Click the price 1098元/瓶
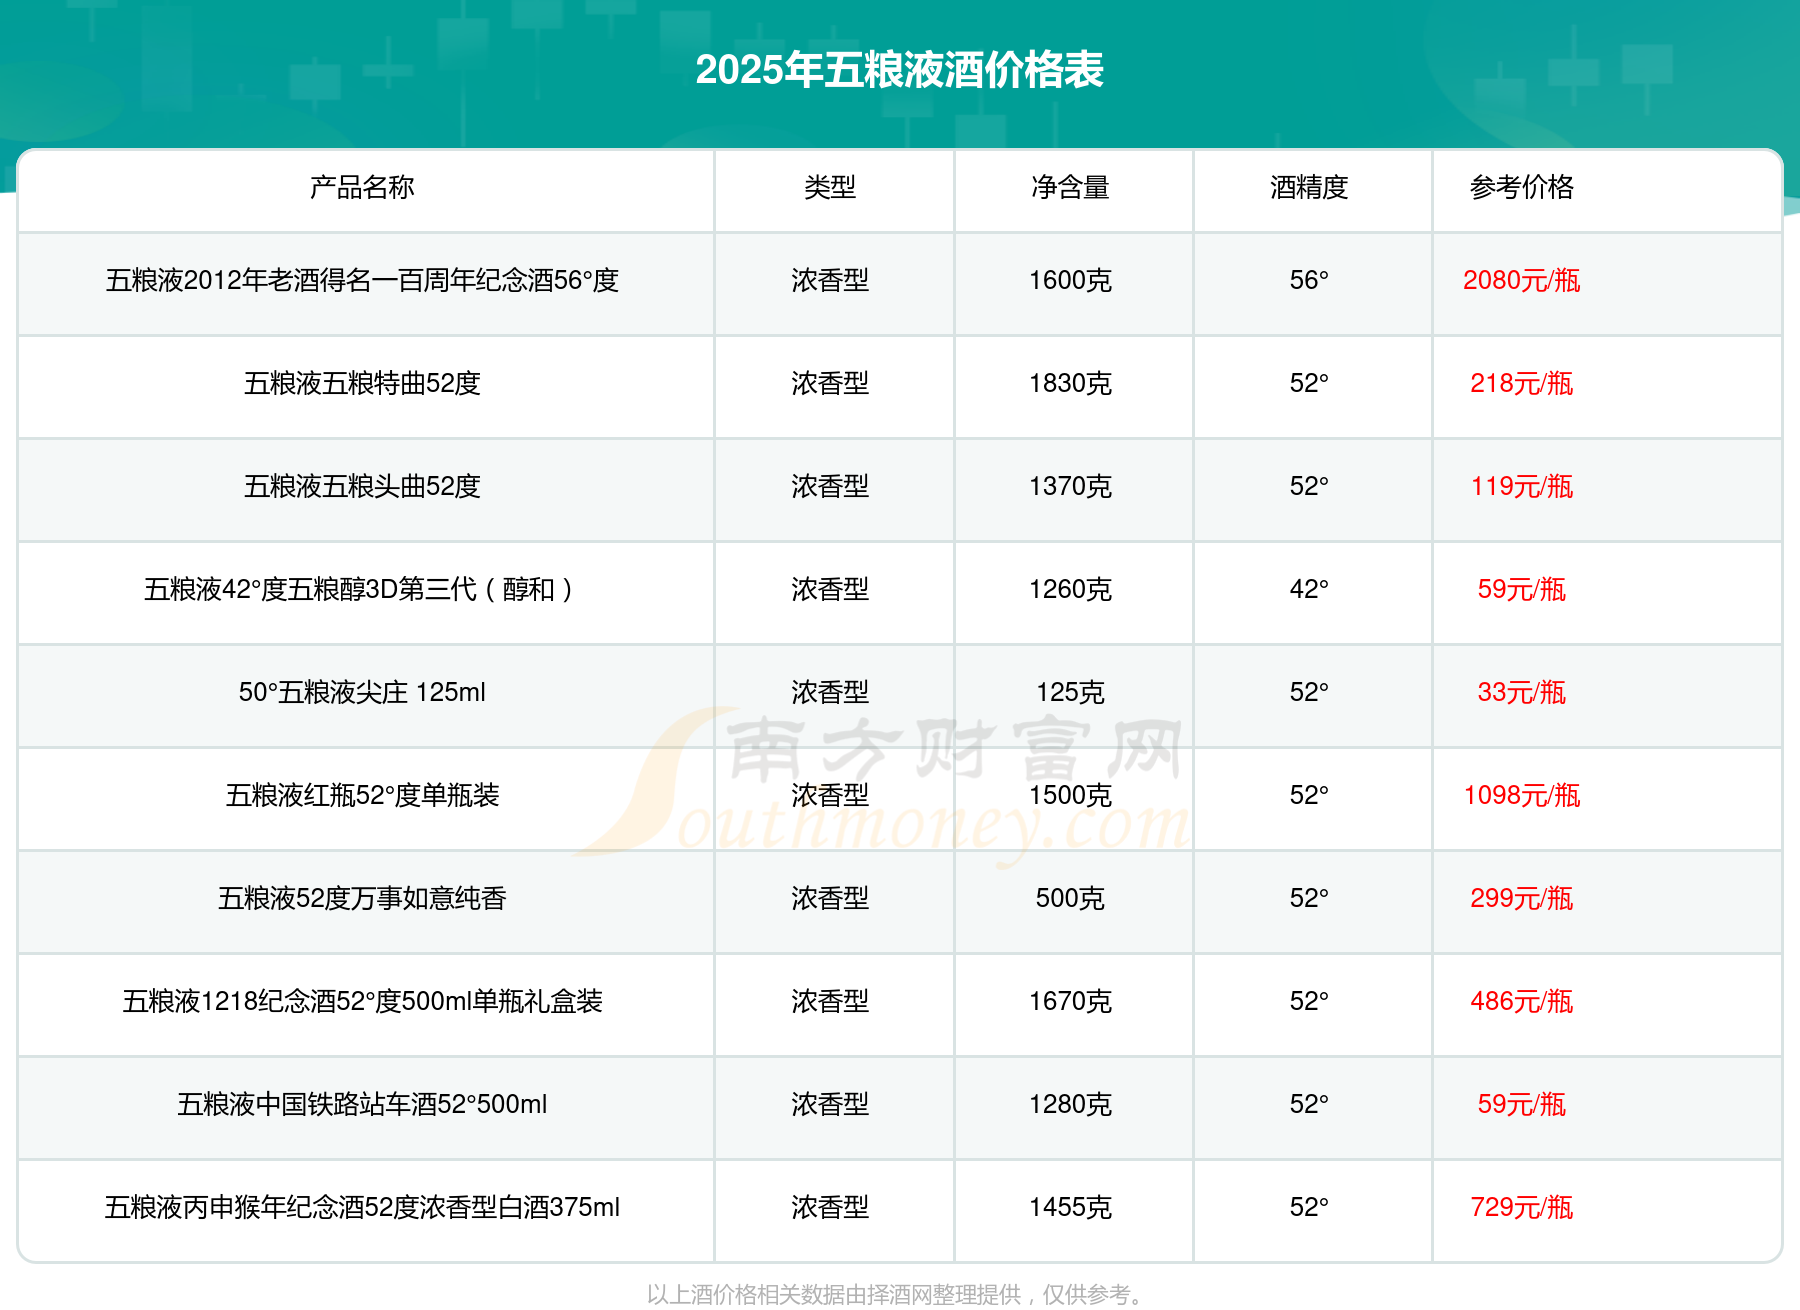The width and height of the screenshot is (1800, 1310). 1522,795
